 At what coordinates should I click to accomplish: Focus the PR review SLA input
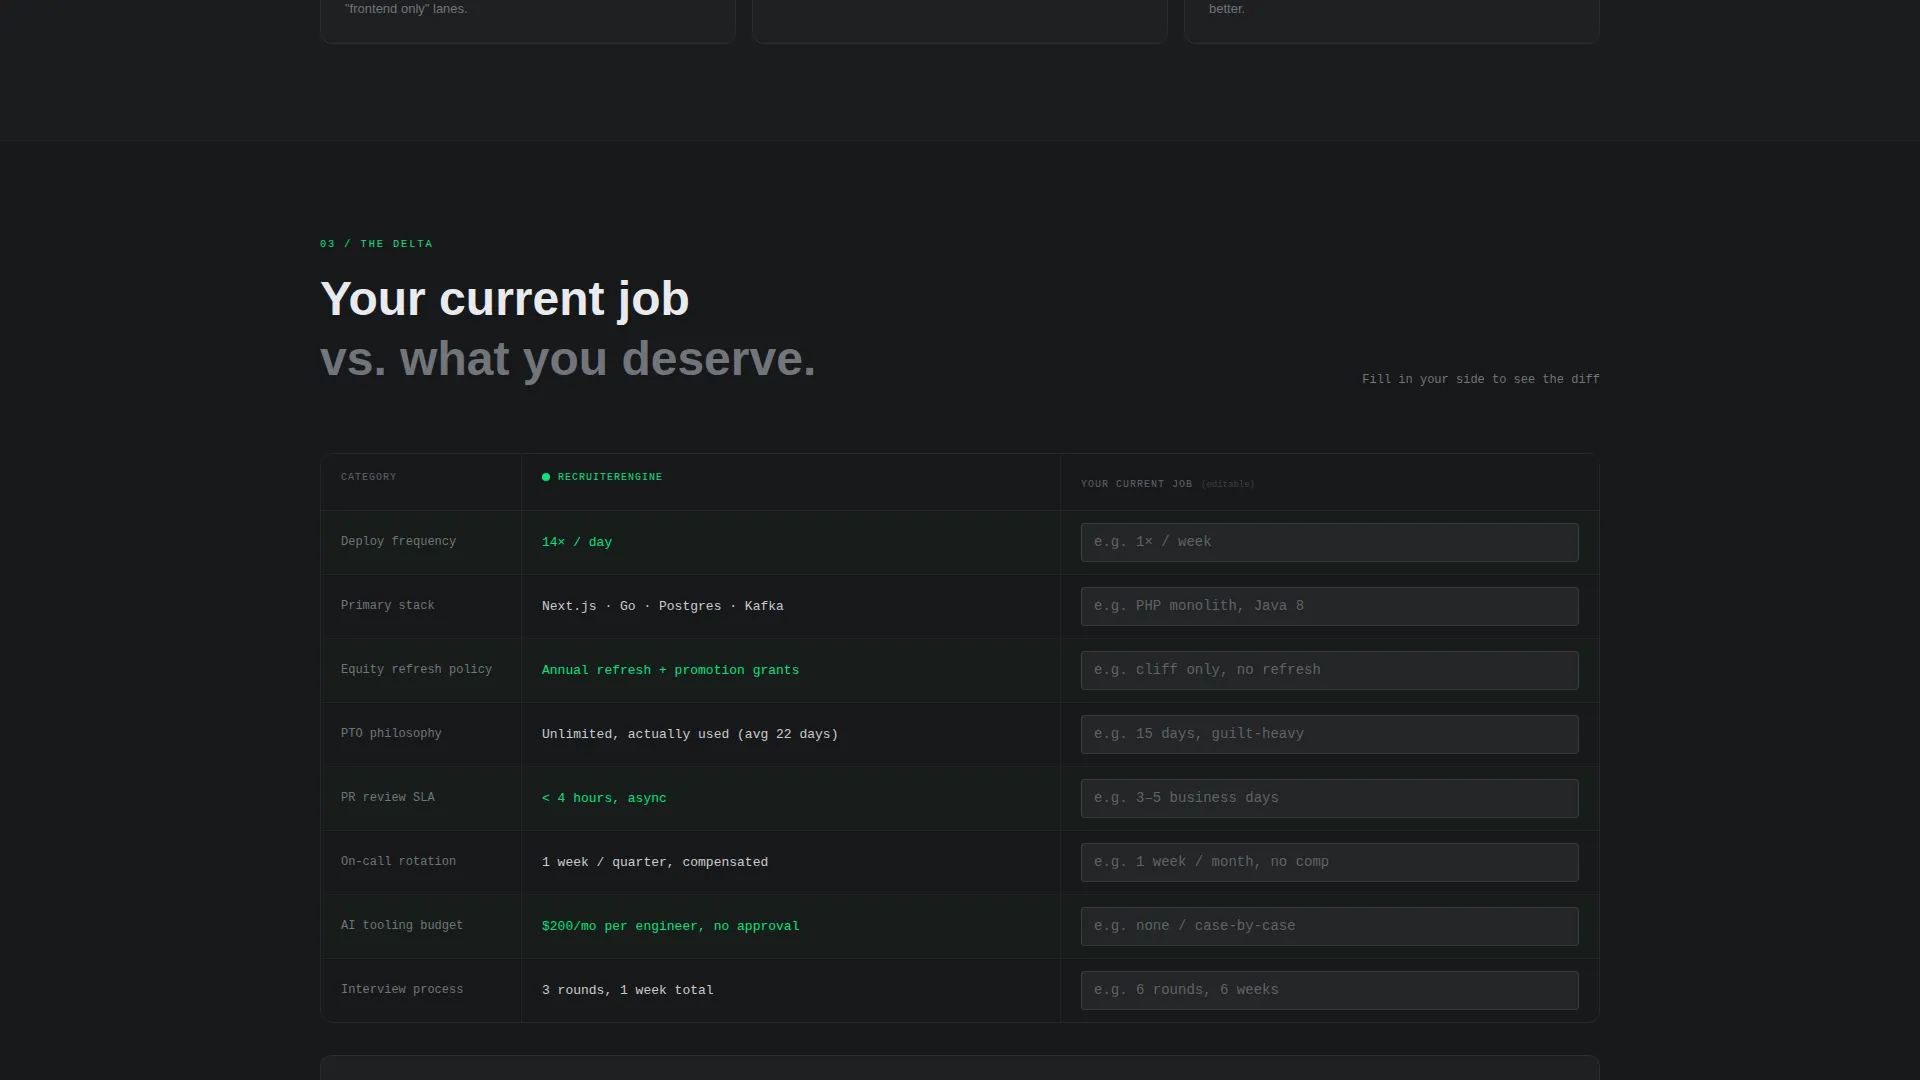[1329, 798]
